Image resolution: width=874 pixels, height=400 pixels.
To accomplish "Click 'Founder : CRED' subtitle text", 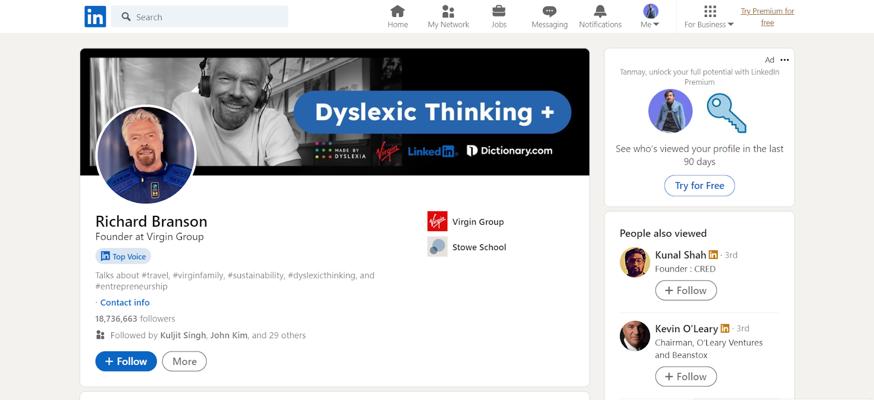I will click(685, 269).
